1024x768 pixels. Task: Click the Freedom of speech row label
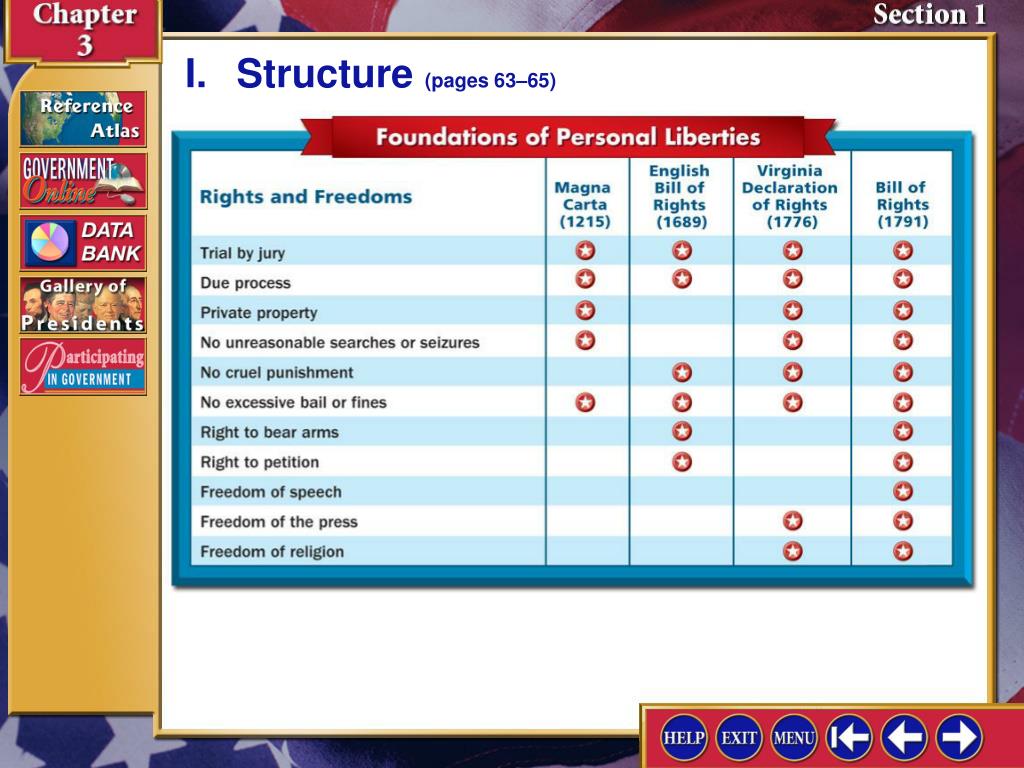point(271,492)
